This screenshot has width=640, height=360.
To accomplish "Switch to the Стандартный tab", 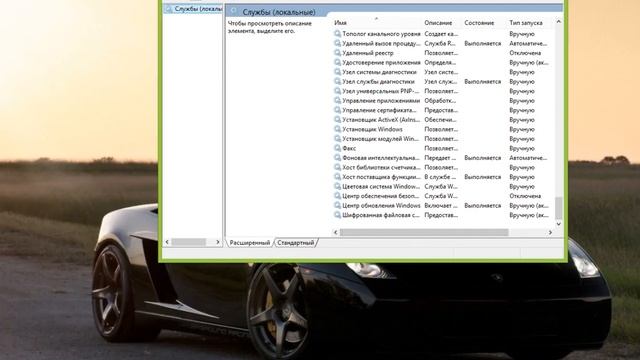I will point(296,243).
